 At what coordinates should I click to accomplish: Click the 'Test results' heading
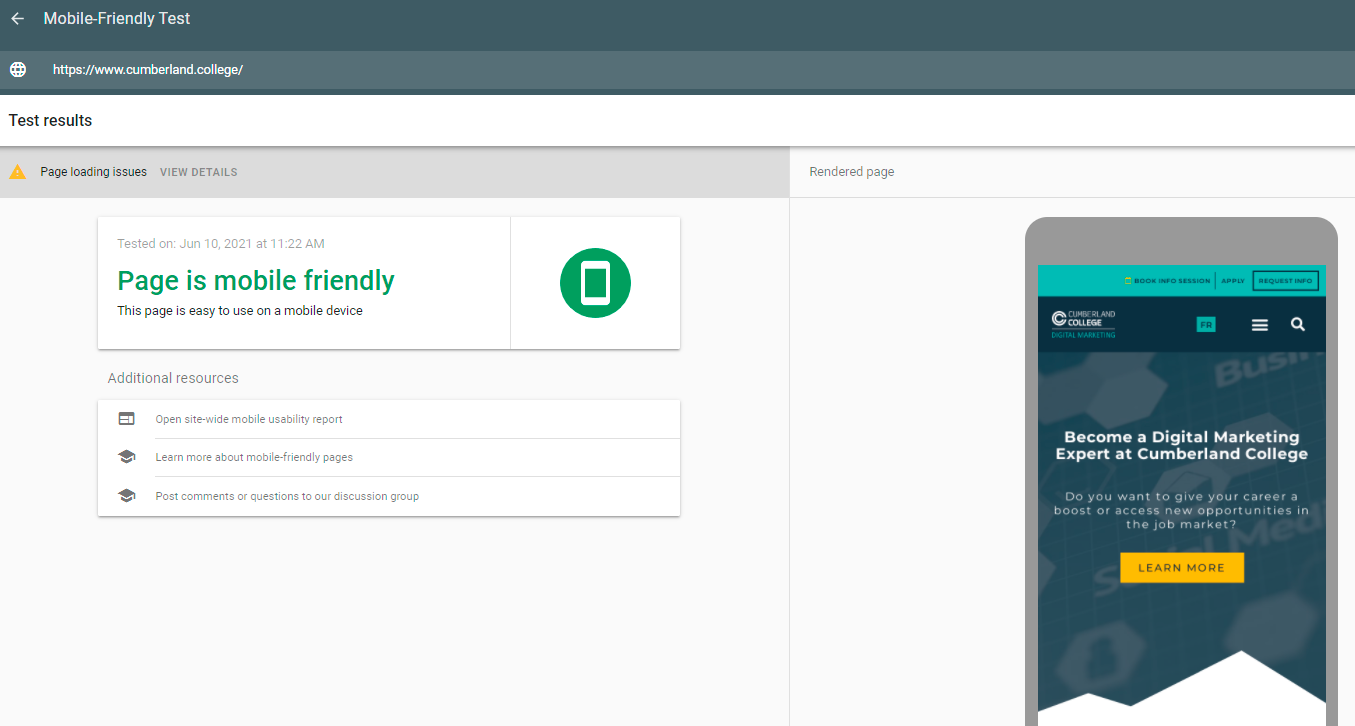[50, 121]
